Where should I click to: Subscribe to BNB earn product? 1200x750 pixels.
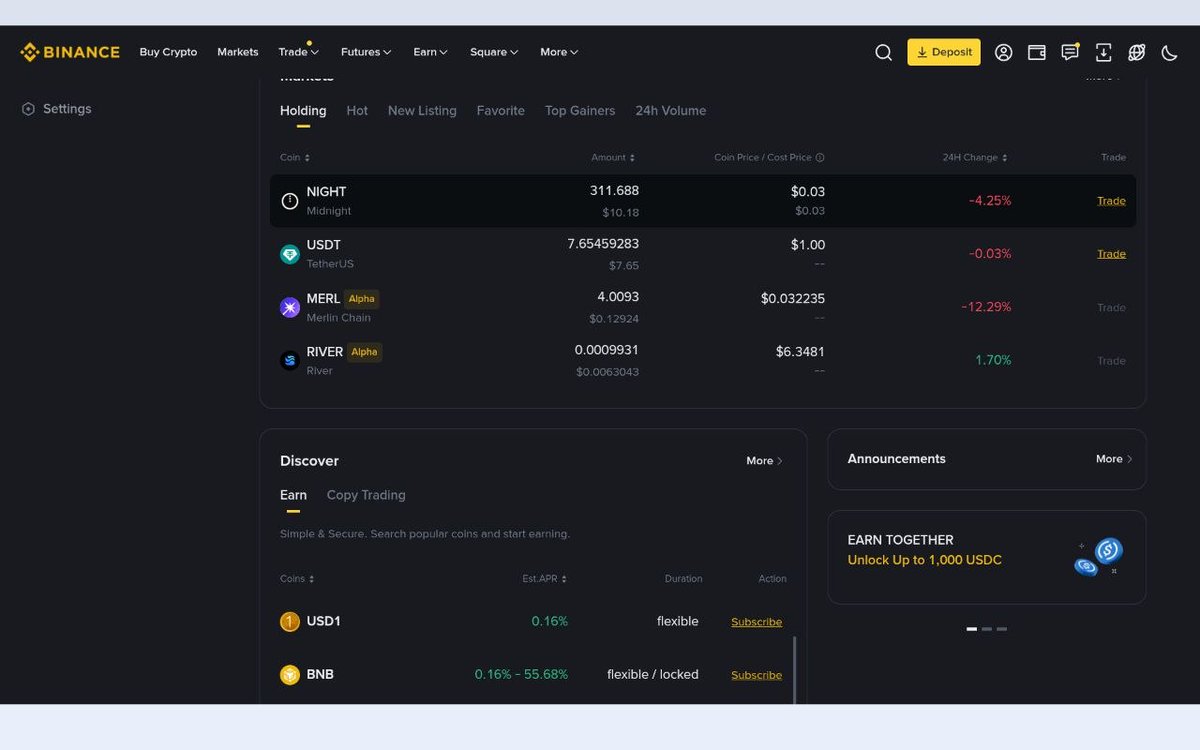756,675
